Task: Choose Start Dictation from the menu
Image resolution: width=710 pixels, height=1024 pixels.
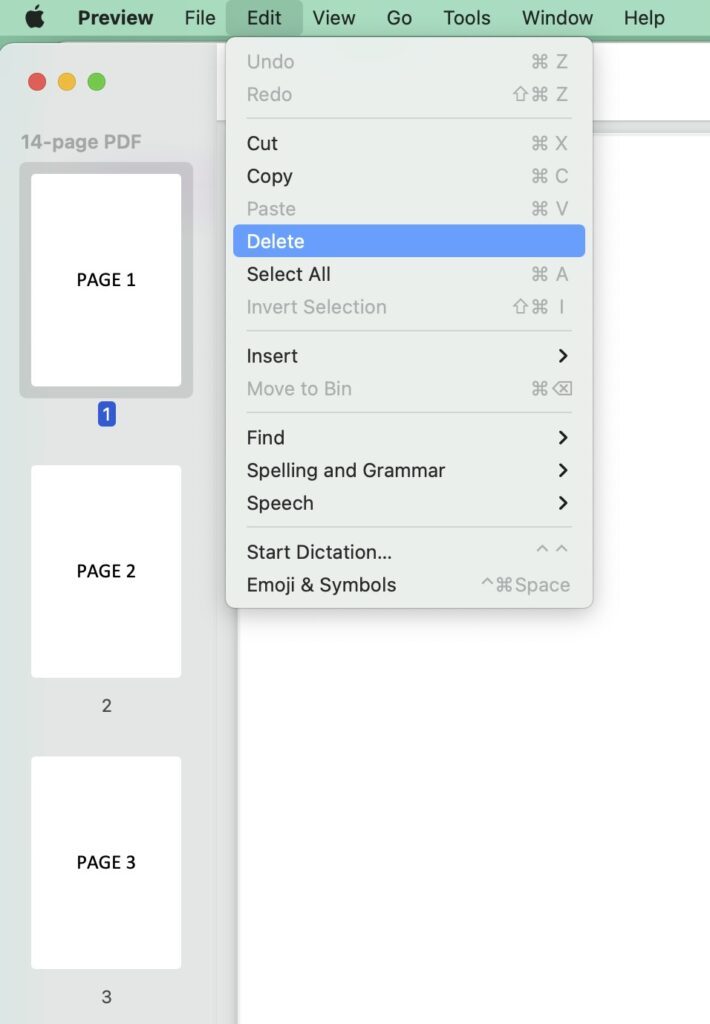Action: (318, 552)
